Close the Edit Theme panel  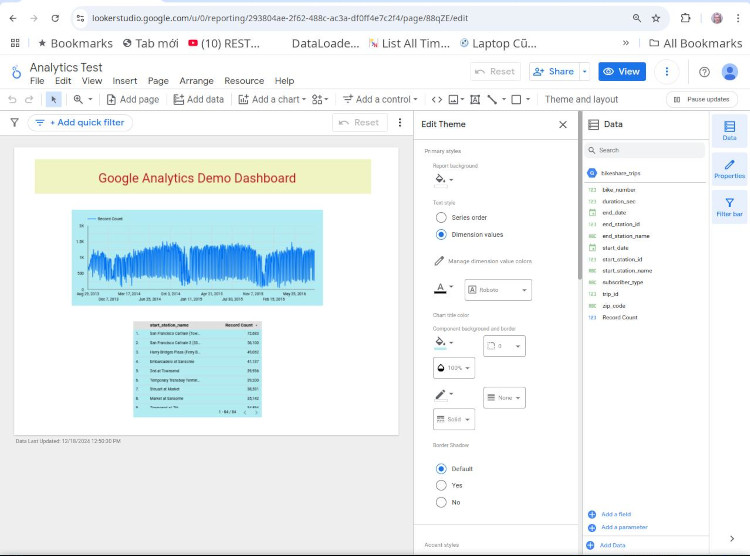(563, 124)
